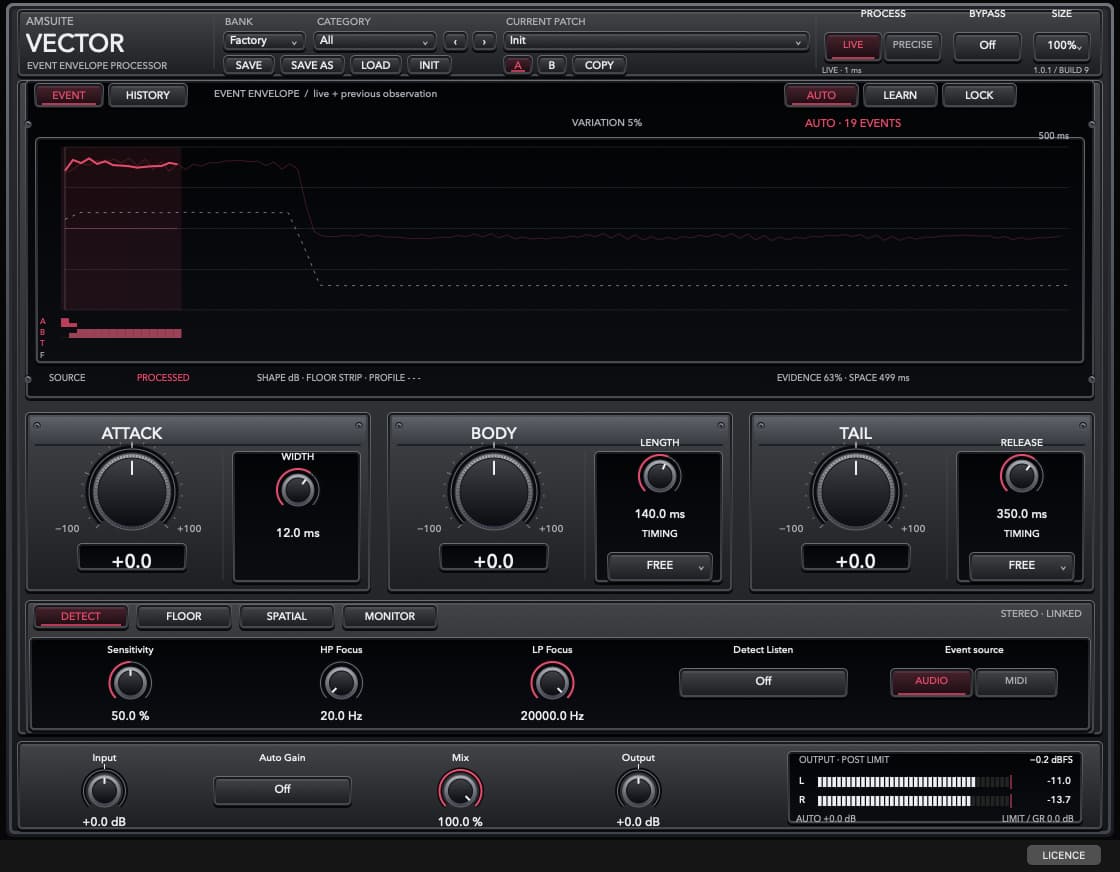Click the Input gain knob

click(x=104, y=791)
